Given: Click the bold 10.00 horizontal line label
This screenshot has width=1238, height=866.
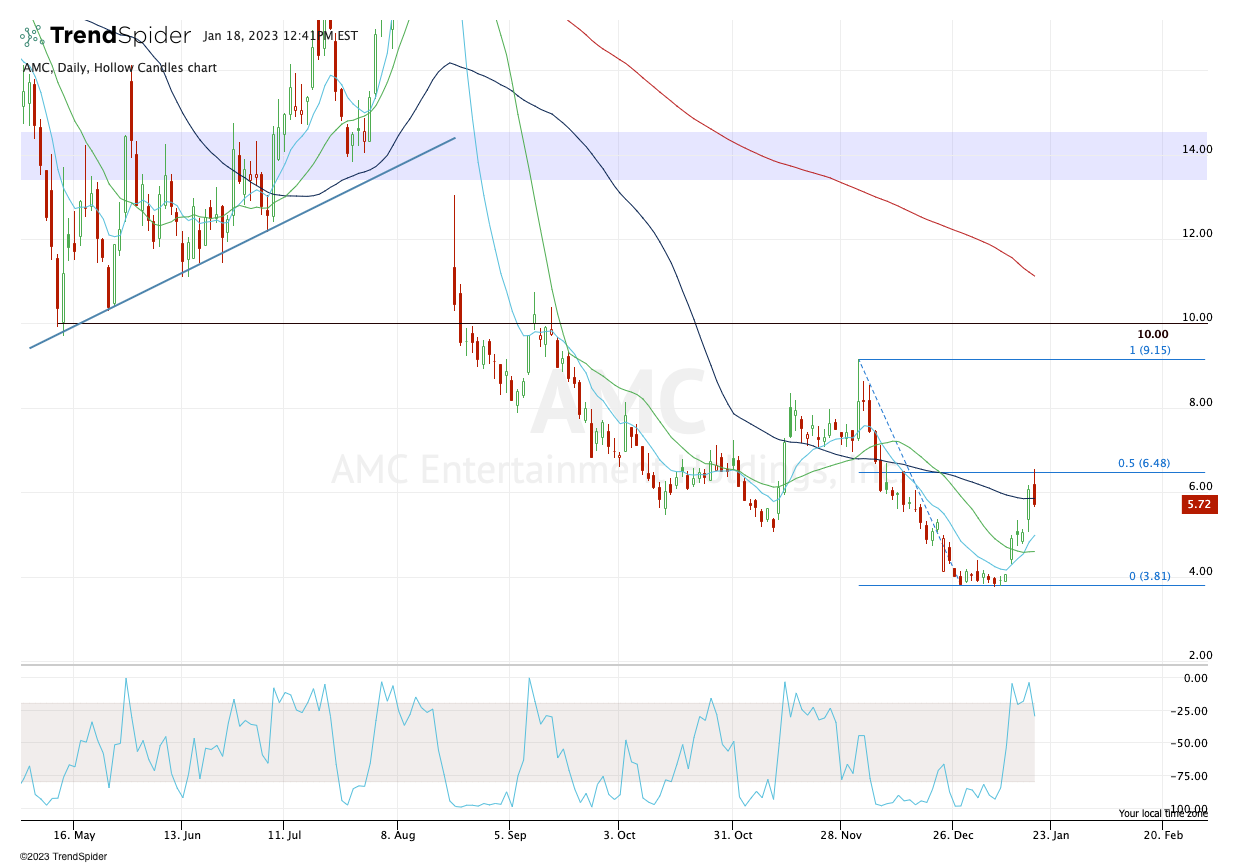Looking at the screenshot, I should tap(1152, 334).
